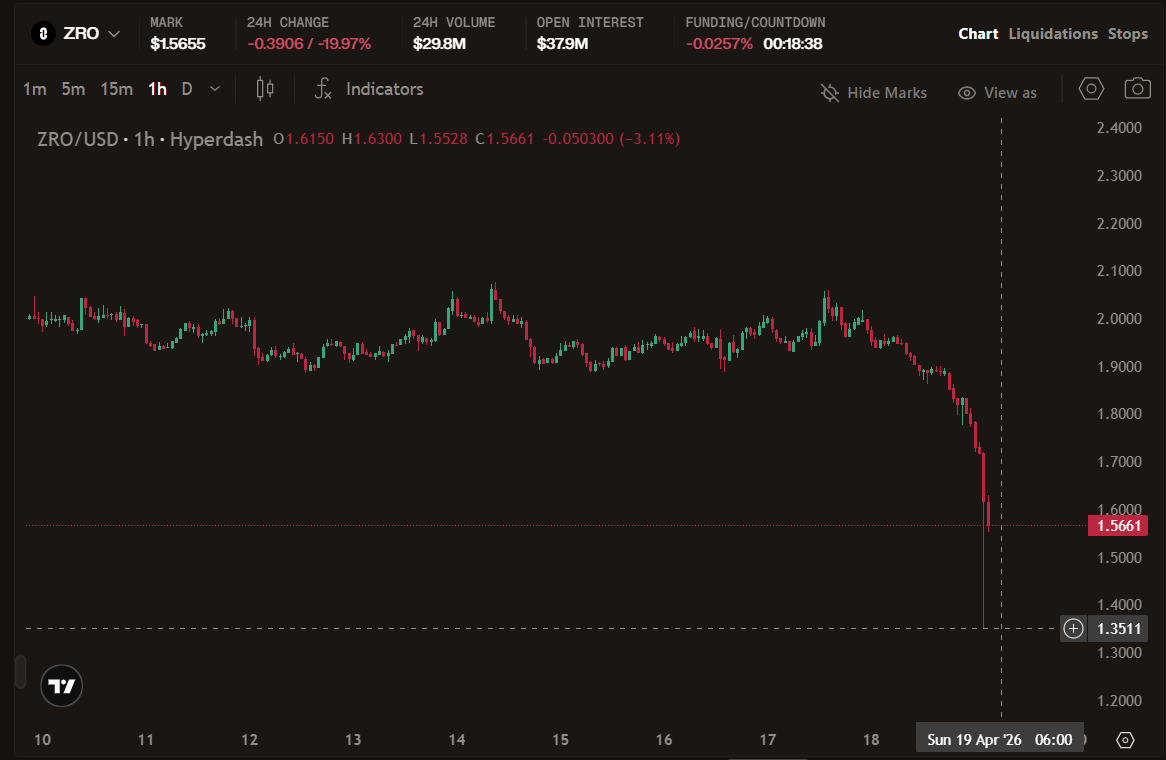The width and height of the screenshot is (1166, 760).
Task: Click the open interest value $37.9M
Action: point(562,44)
